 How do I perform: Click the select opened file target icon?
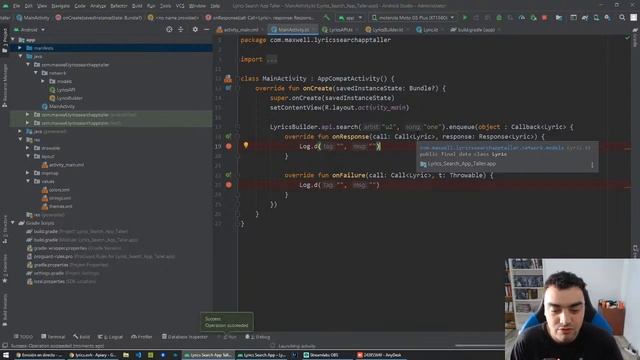(169, 29)
